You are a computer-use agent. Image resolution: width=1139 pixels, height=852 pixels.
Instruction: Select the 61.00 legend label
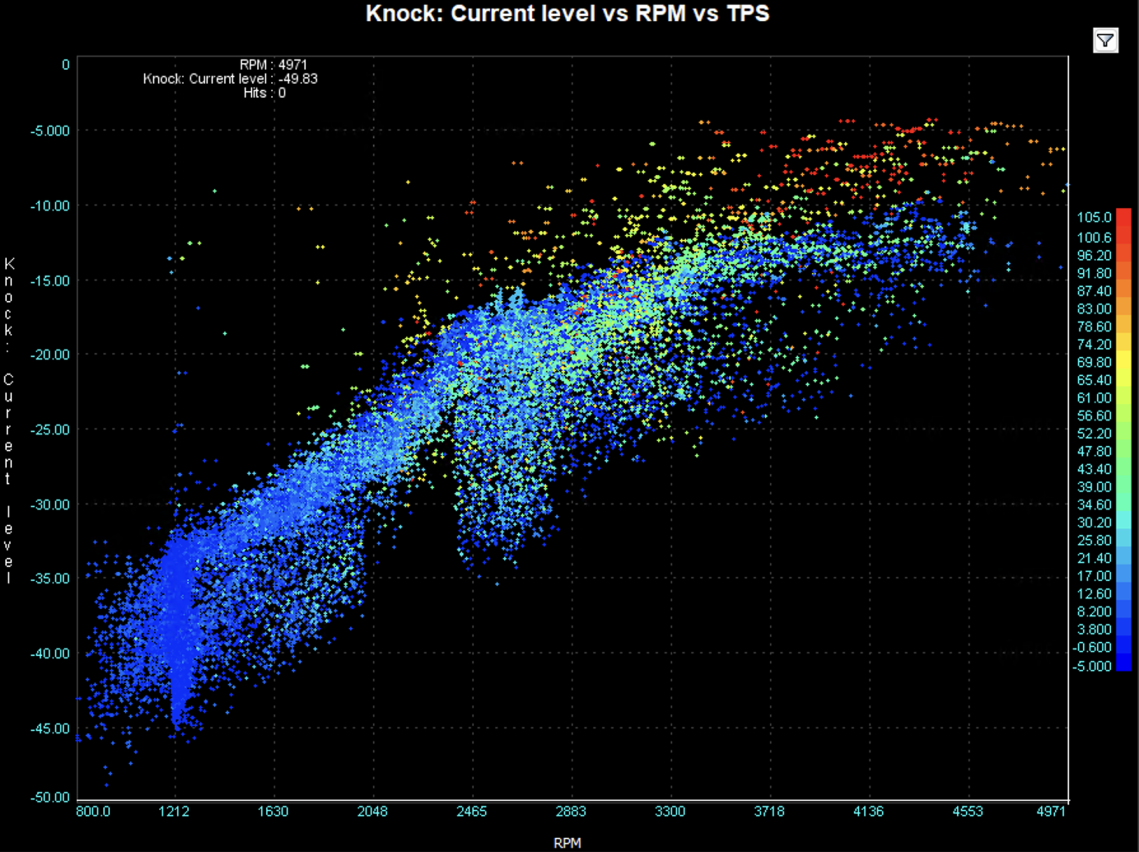[x=1095, y=398]
